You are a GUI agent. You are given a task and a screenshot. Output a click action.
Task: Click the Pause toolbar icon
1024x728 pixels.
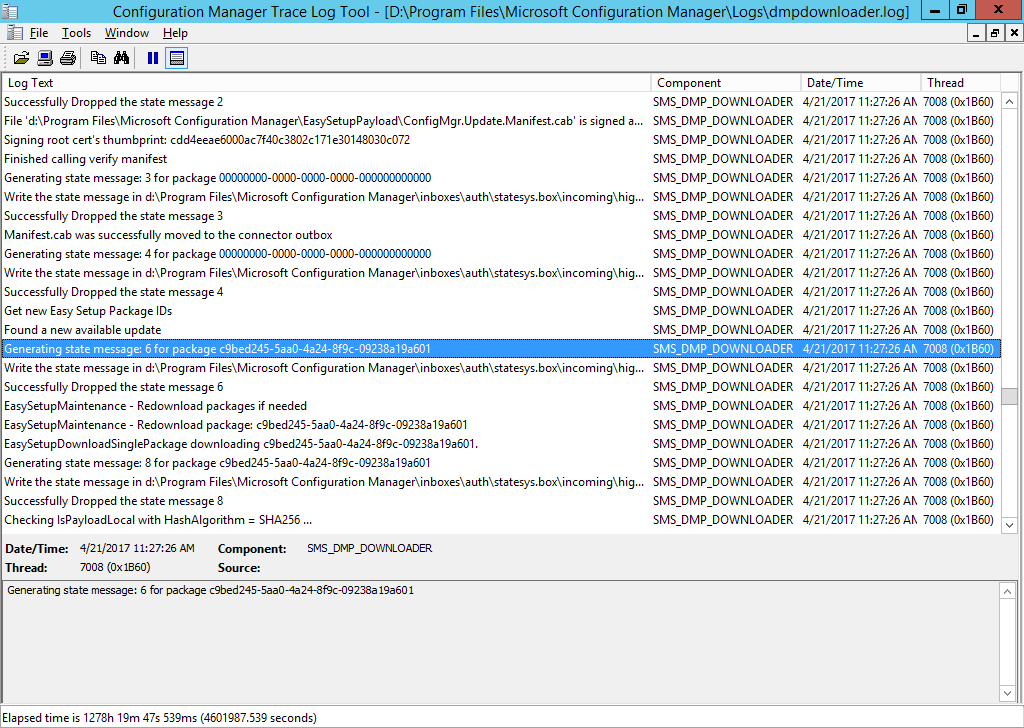(x=153, y=58)
